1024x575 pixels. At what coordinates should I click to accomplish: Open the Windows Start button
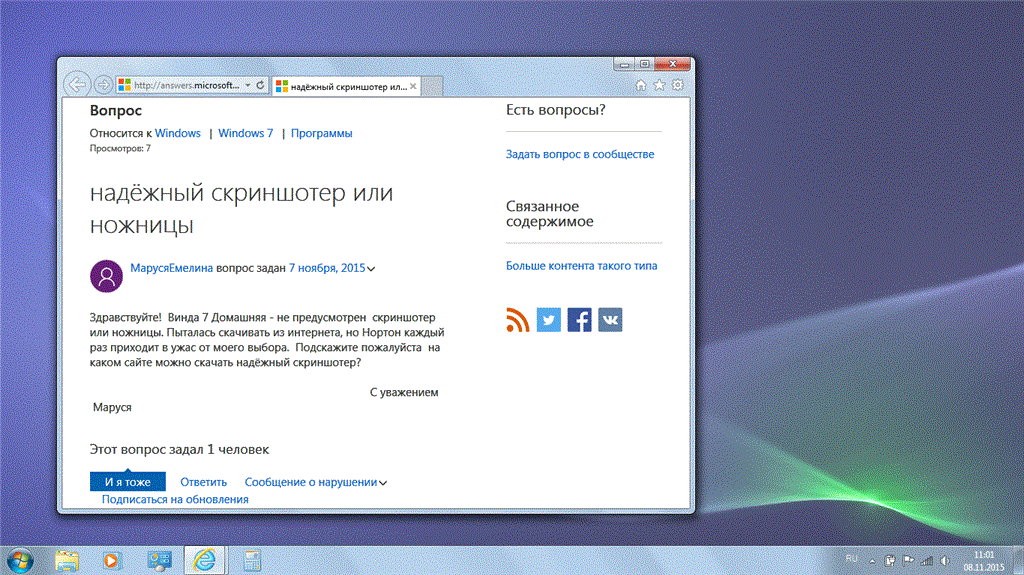click(20, 560)
